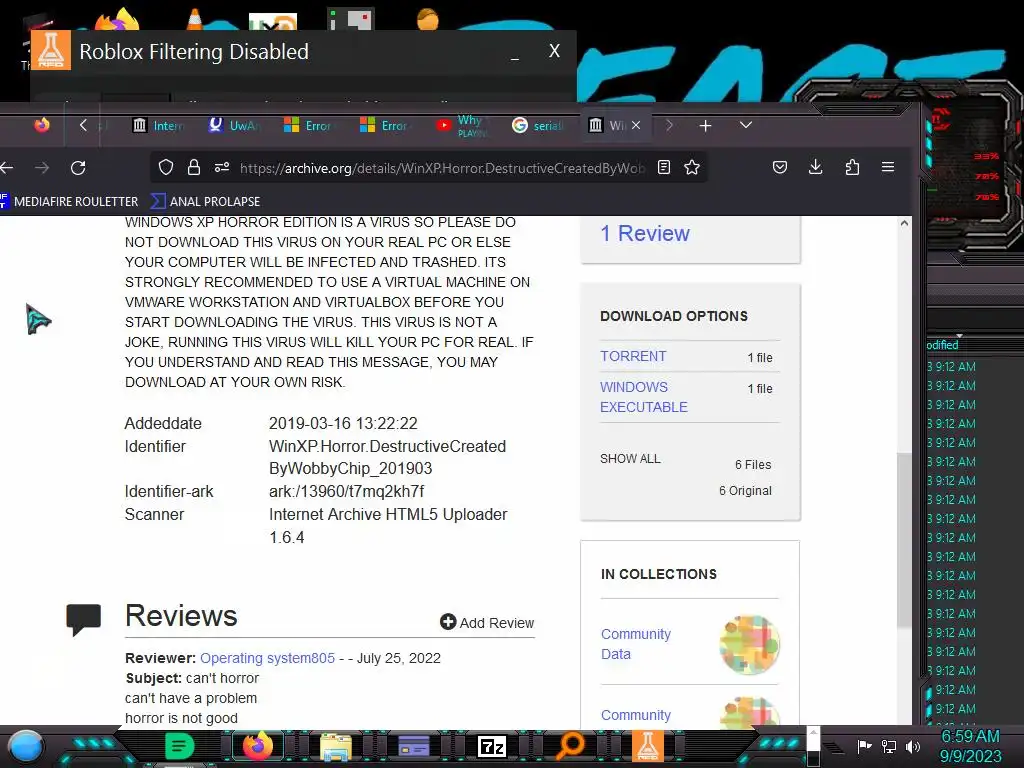Switch to the first Microsoft 'Error' tab
Viewport: 1024px width, 768px height.
(309, 125)
